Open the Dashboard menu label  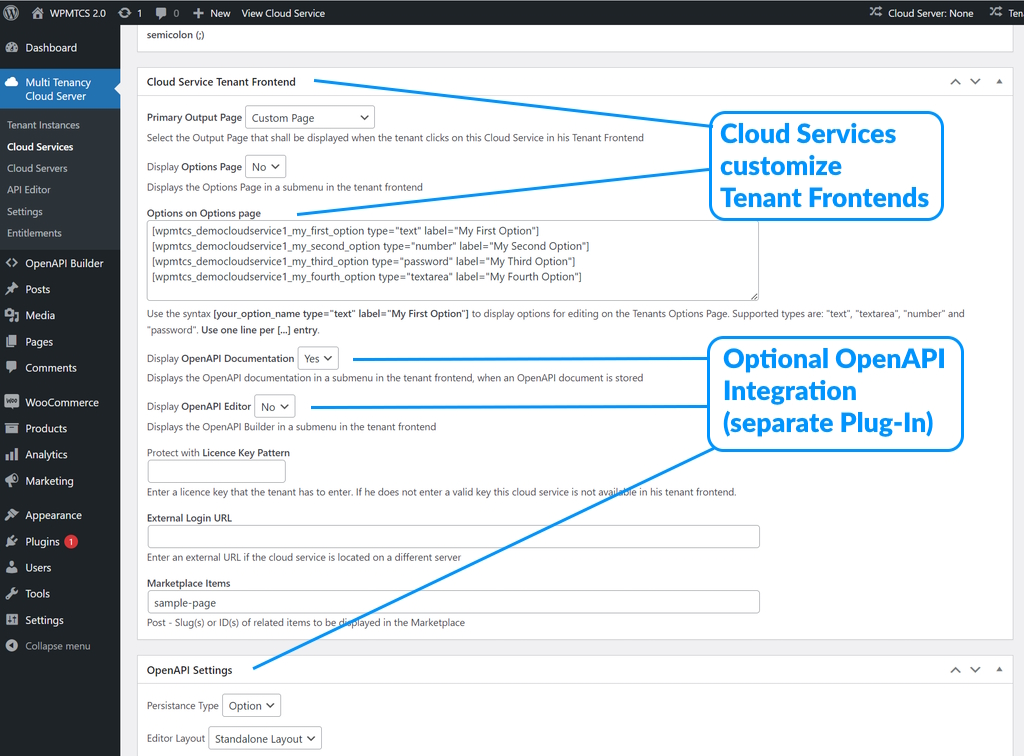(x=51, y=48)
